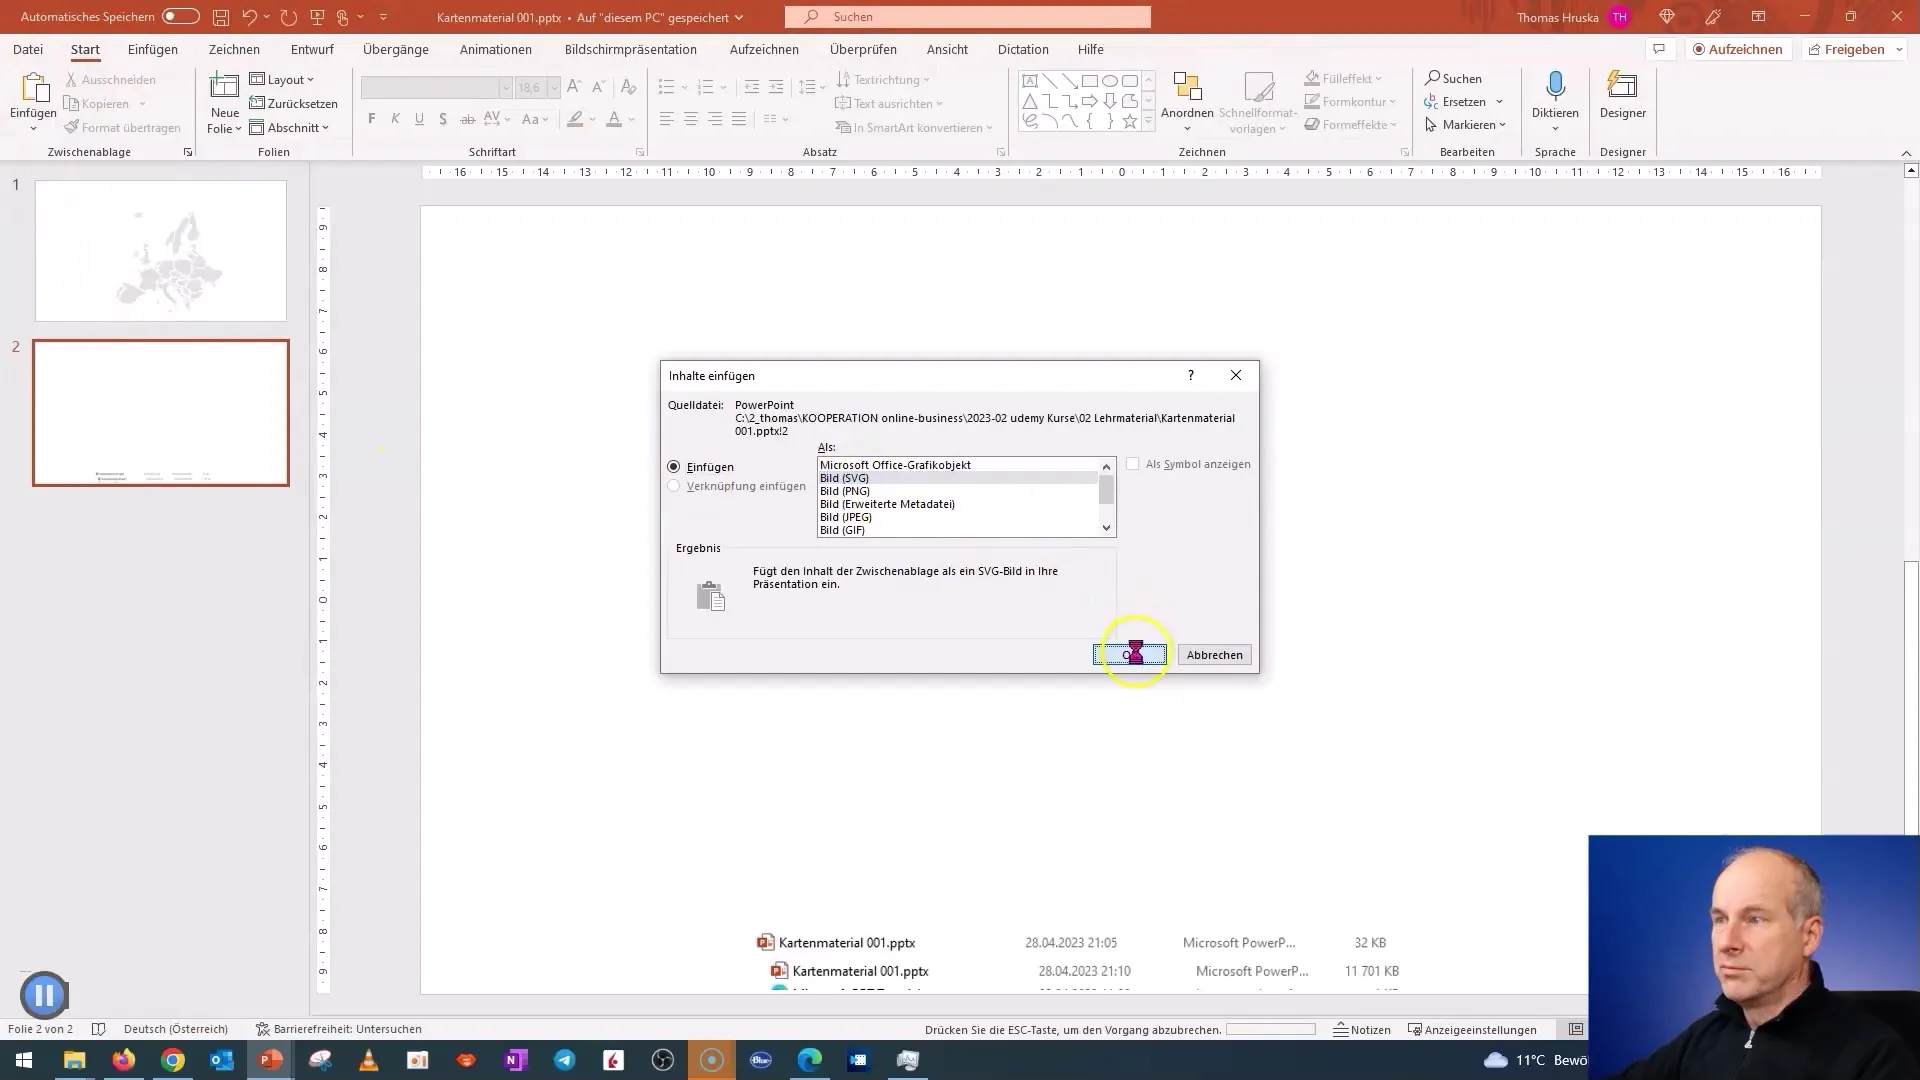Screen dimensions: 1920x1080
Task: Switch to the Übergänge ribbon tab
Action: (396, 49)
